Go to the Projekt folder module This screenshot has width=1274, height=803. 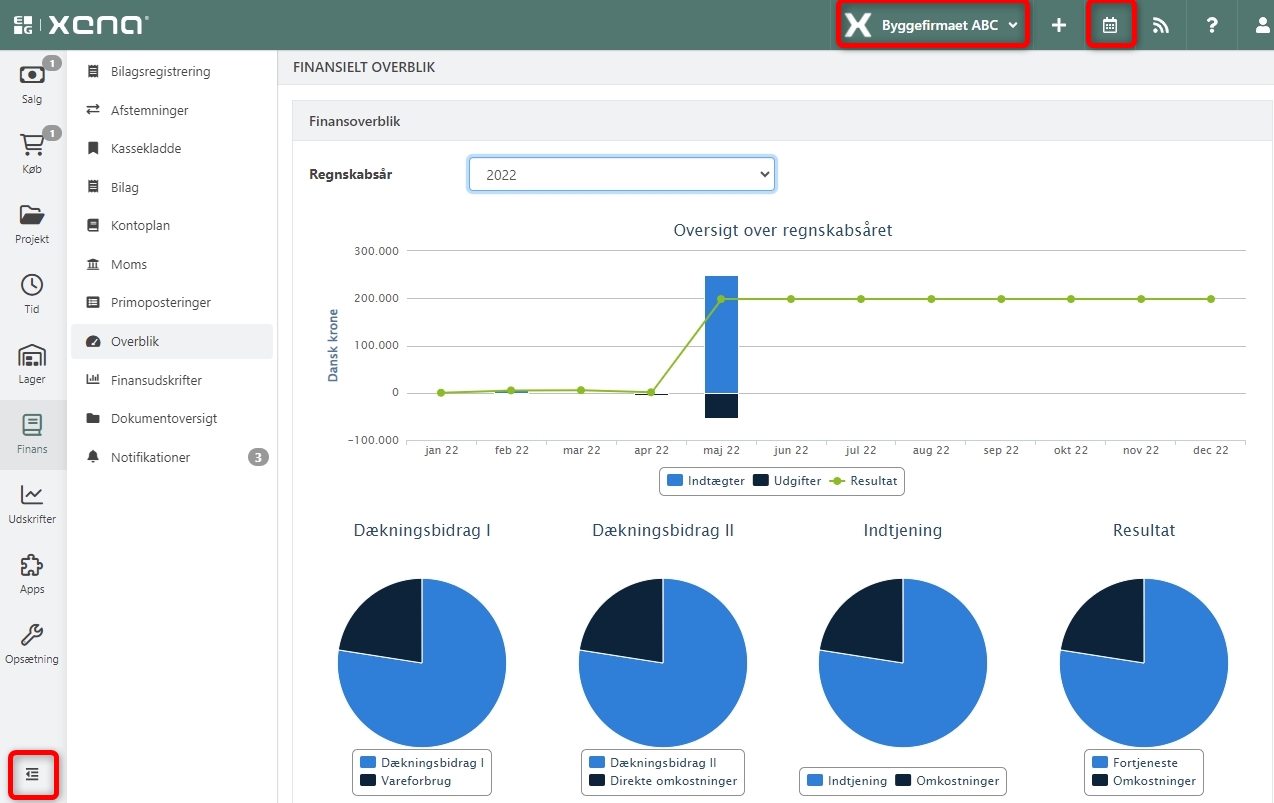32,224
